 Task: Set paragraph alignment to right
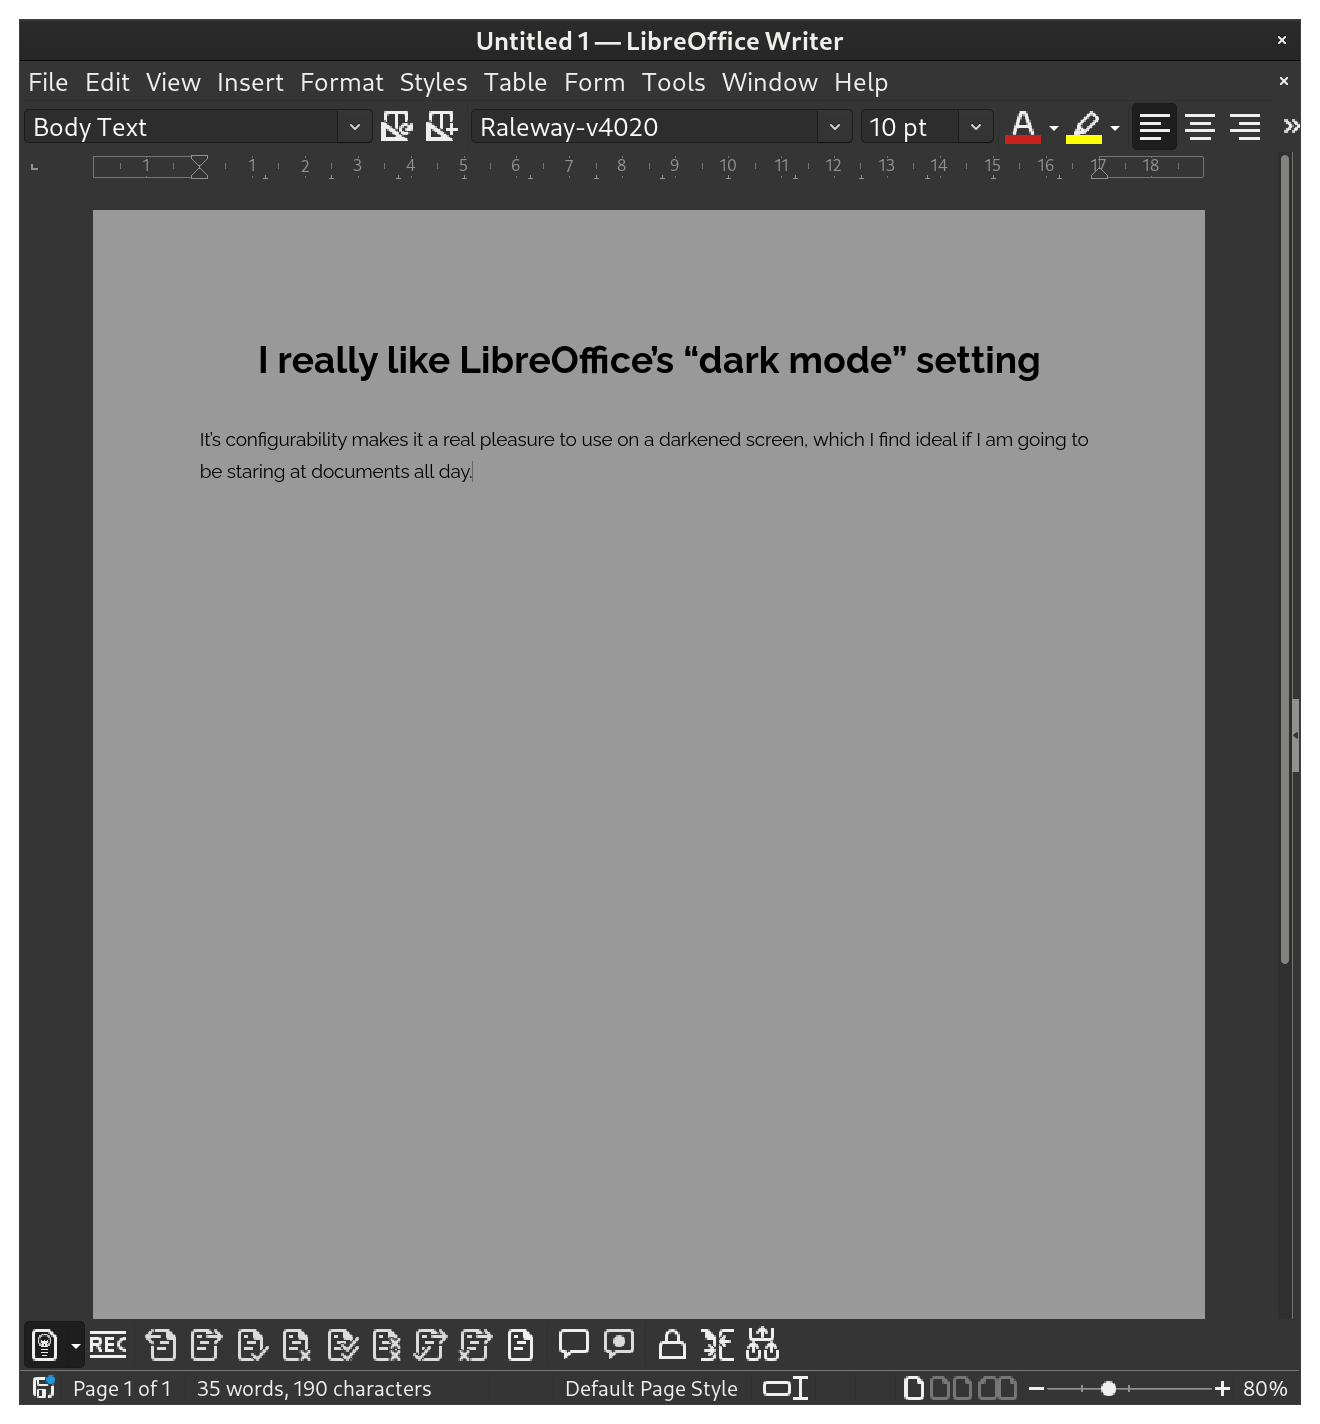(1245, 126)
